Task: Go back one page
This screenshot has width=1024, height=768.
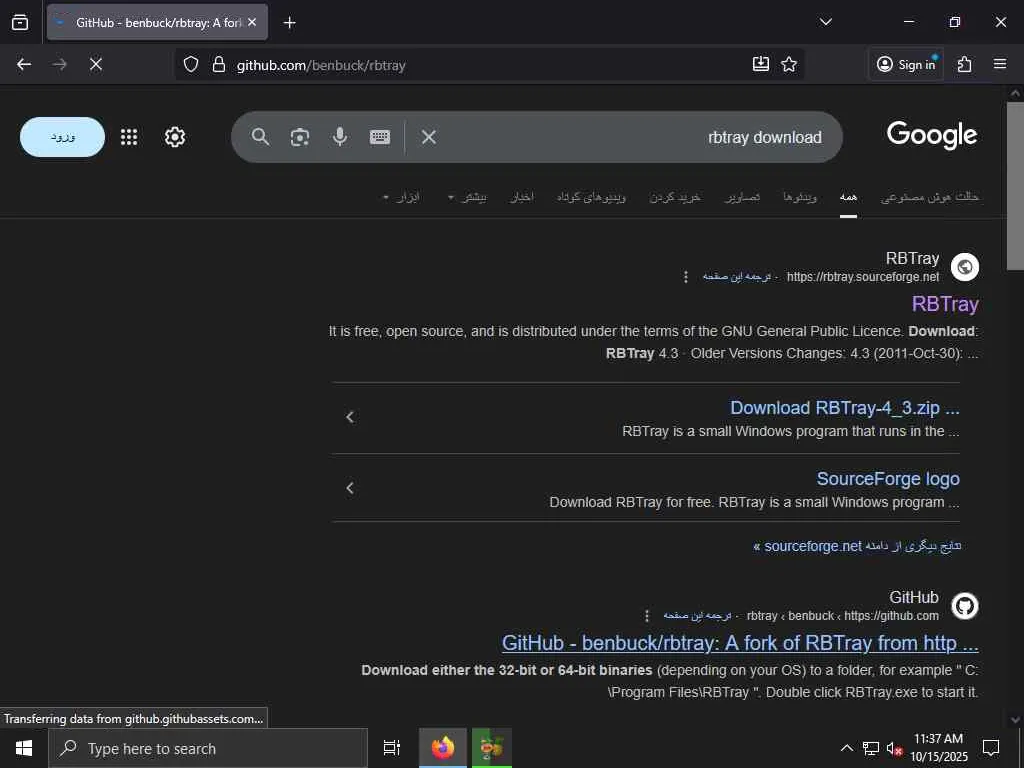Action: pos(24,64)
